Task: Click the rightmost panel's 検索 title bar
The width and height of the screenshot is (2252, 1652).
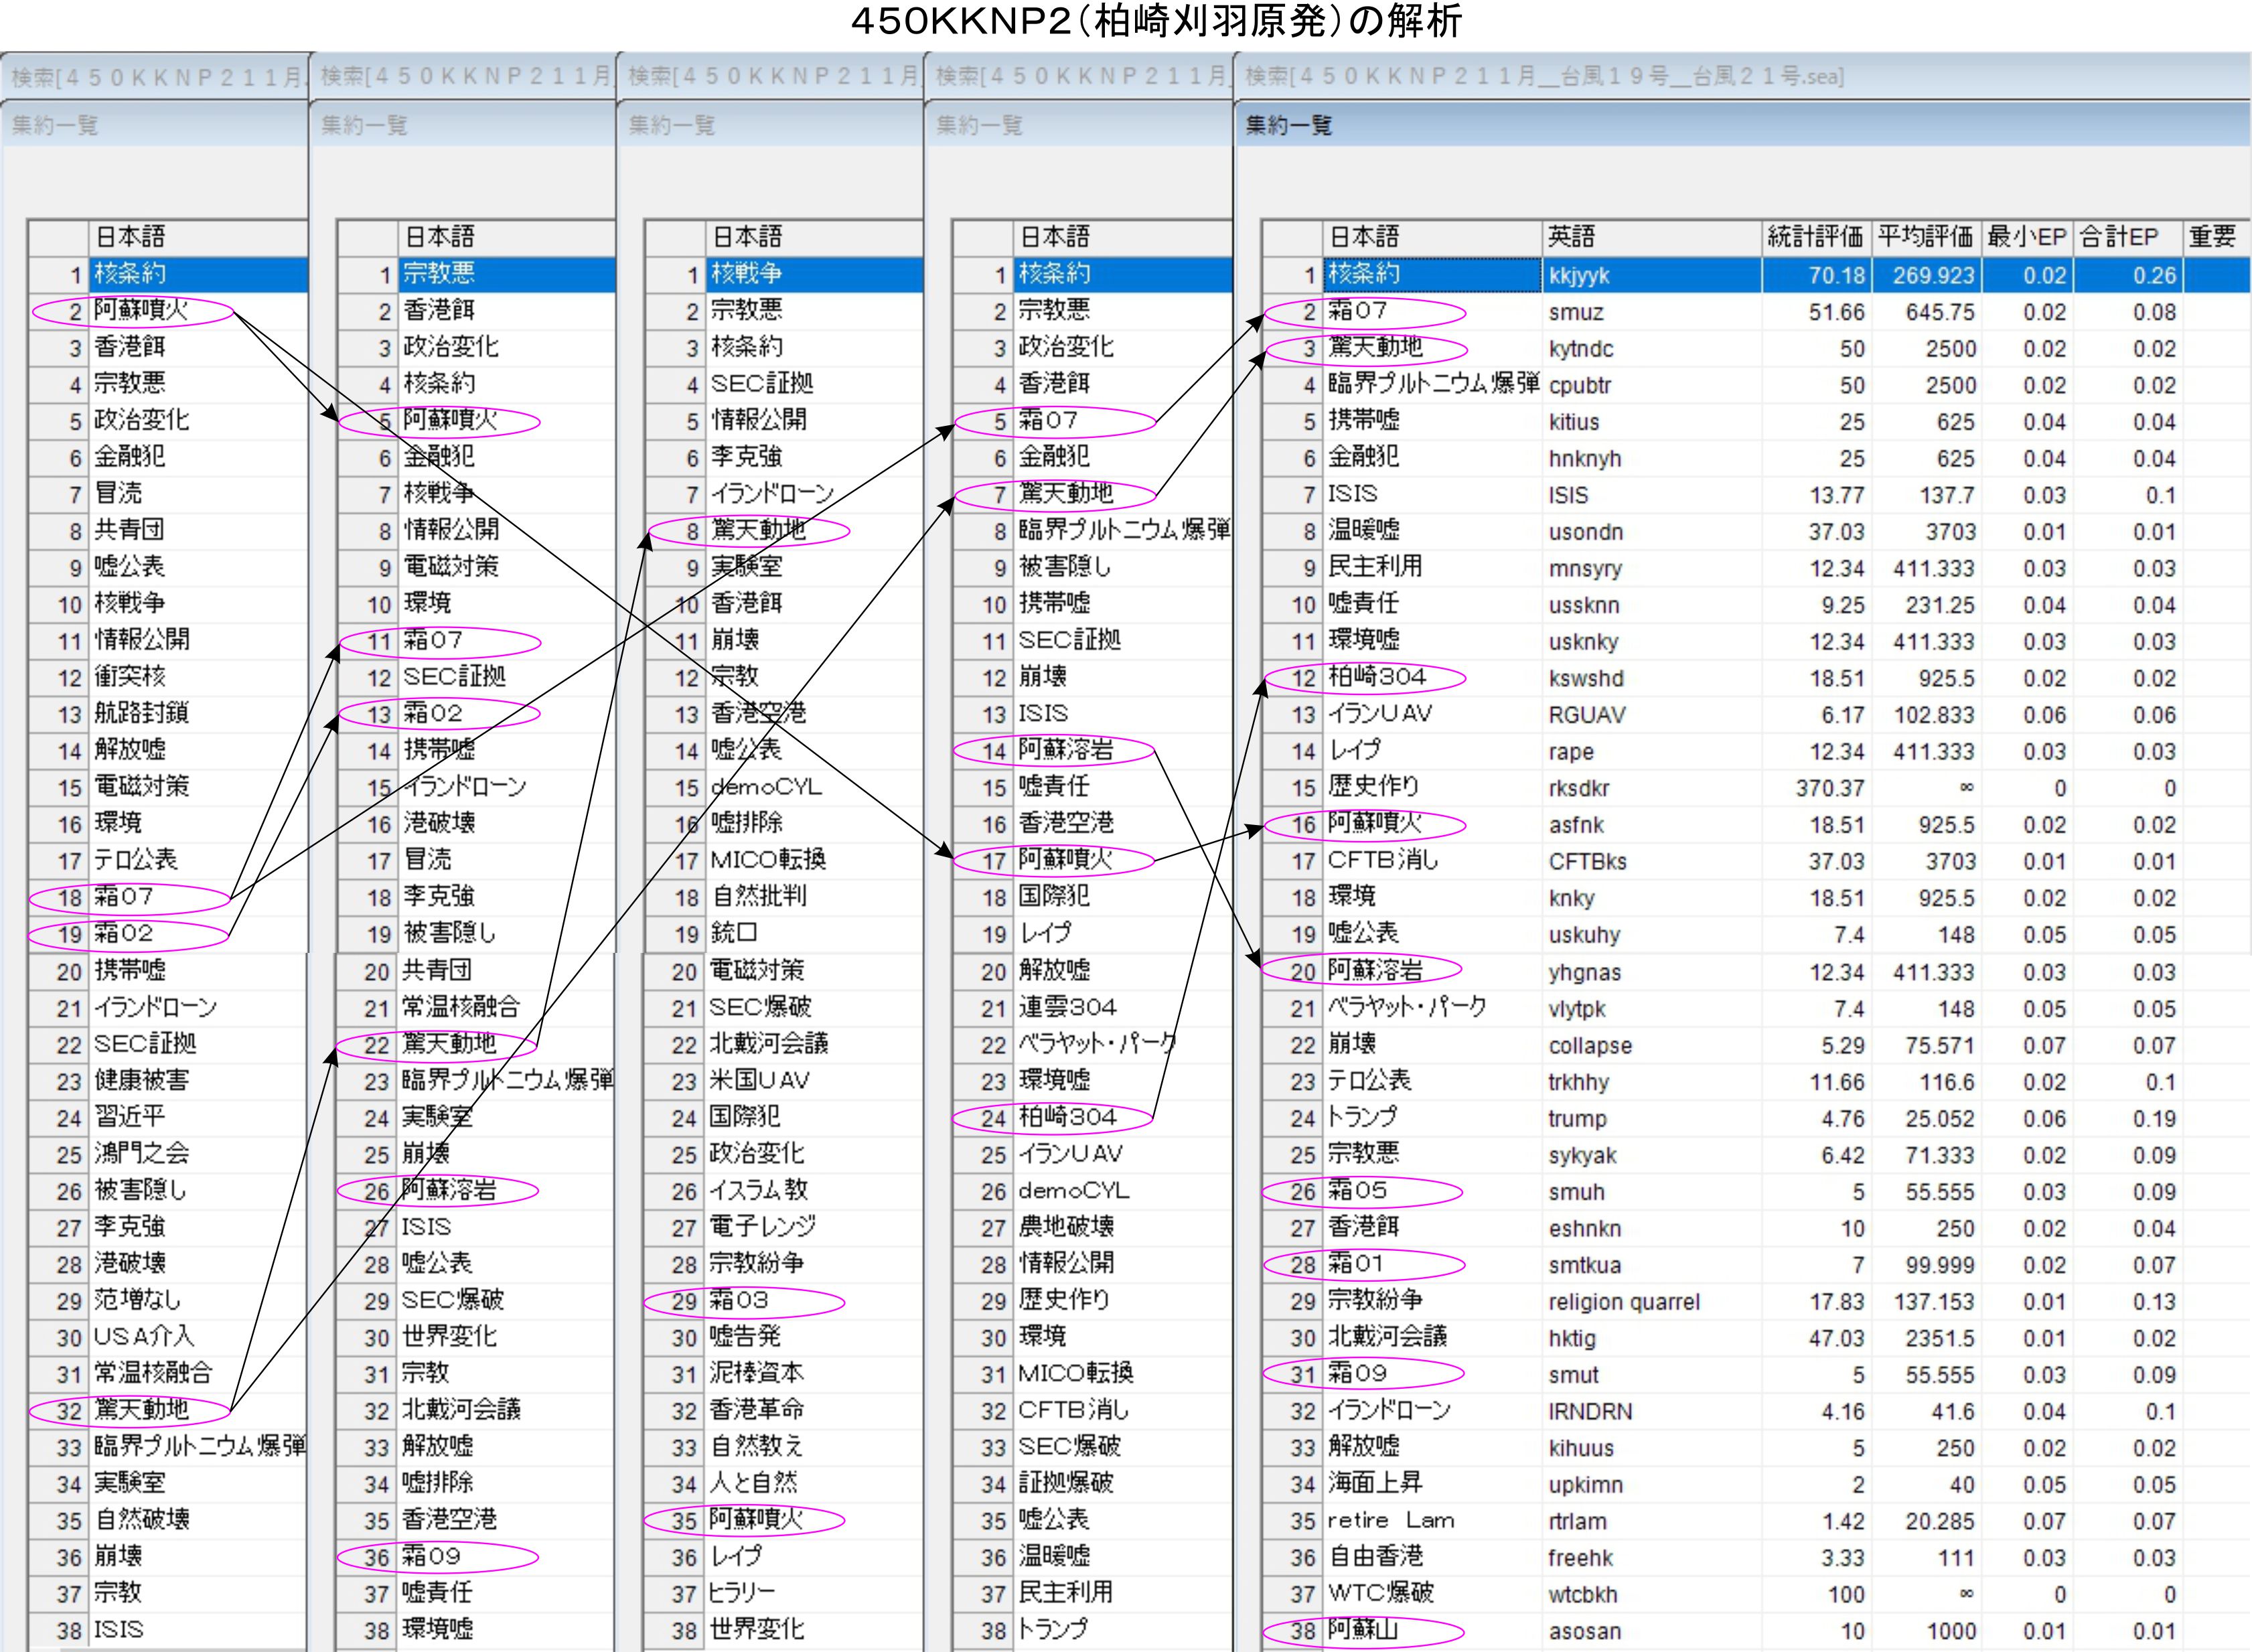Action: pyautogui.click(x=1544, y=76)
